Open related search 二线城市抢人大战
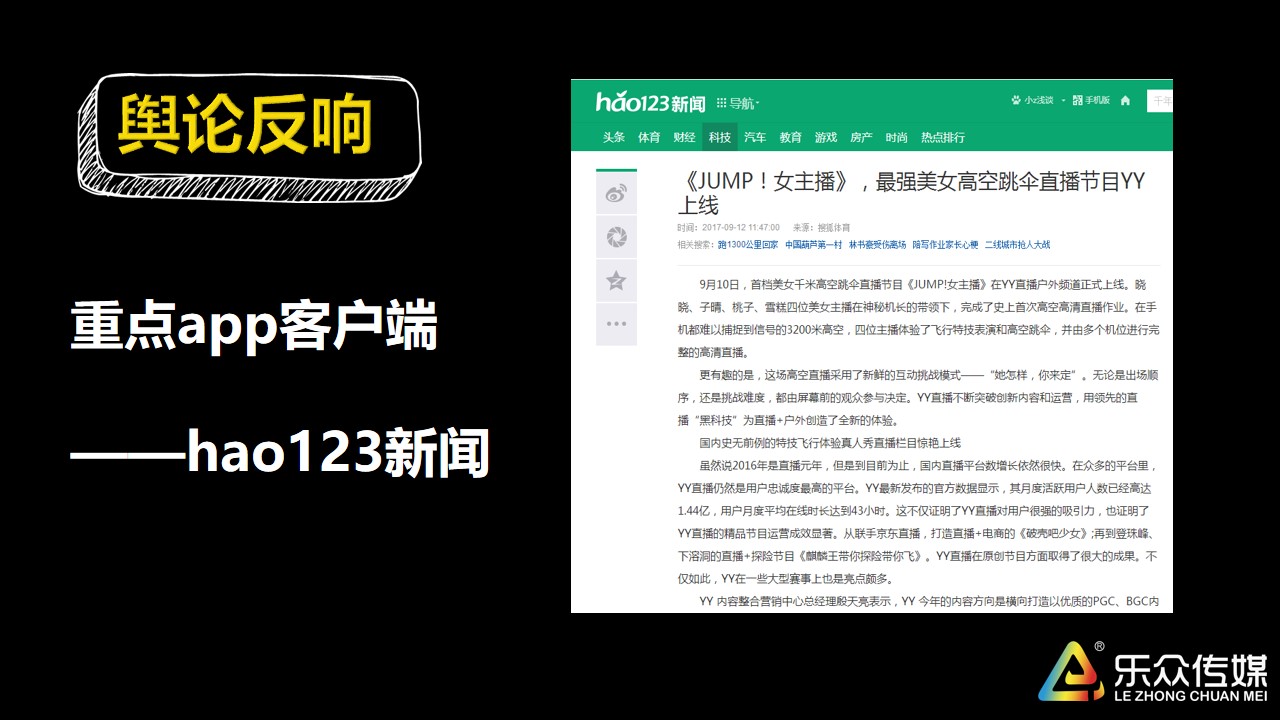The width and height of the screenshot is (1280, 720). [x=1018, y=244]
